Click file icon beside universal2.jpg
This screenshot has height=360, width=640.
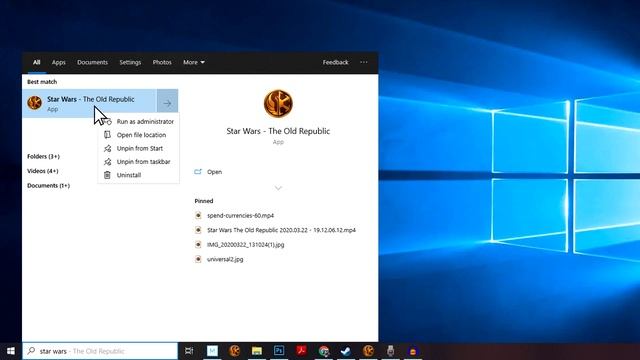pyautogui.click(x=198, y=259)
